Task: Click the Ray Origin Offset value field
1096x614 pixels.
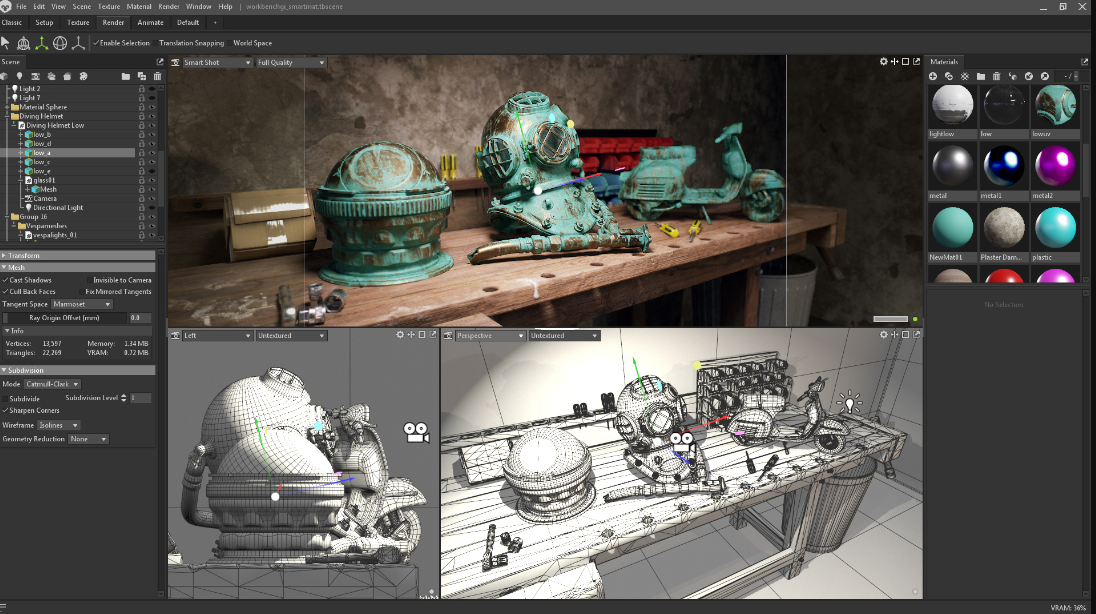Action: tap(140, 317)
